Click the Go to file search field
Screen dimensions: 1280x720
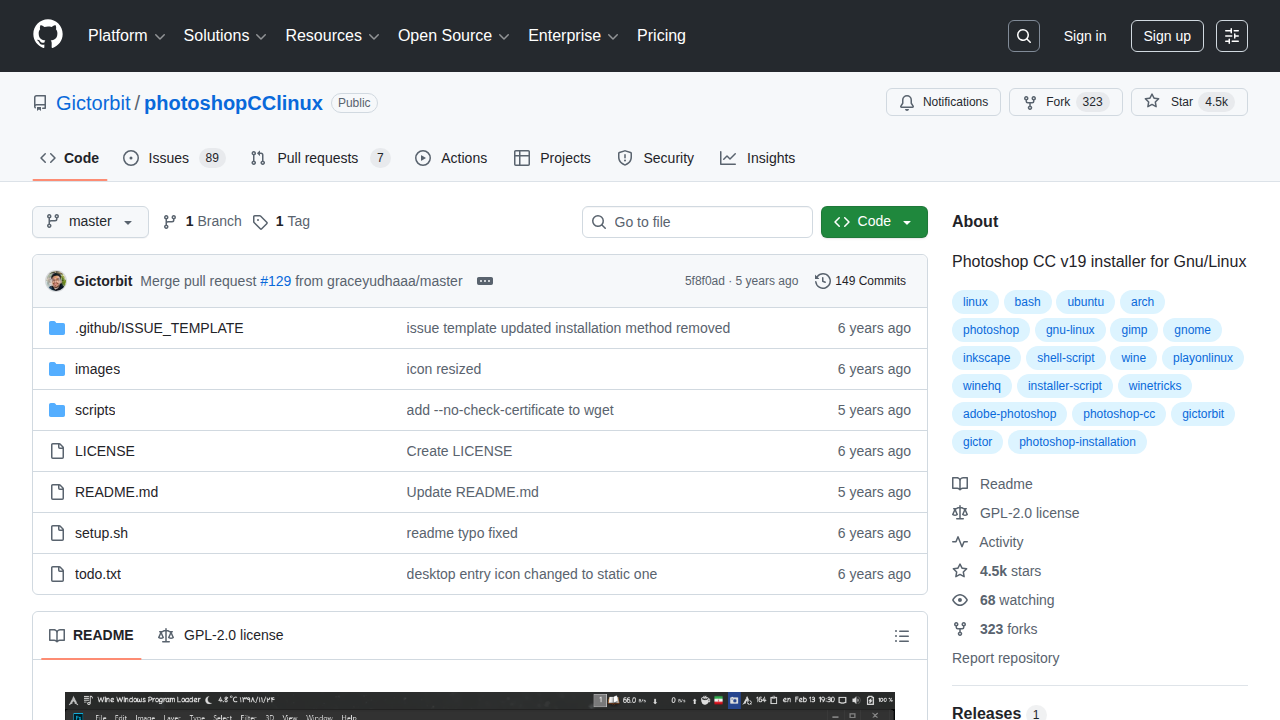697,221
